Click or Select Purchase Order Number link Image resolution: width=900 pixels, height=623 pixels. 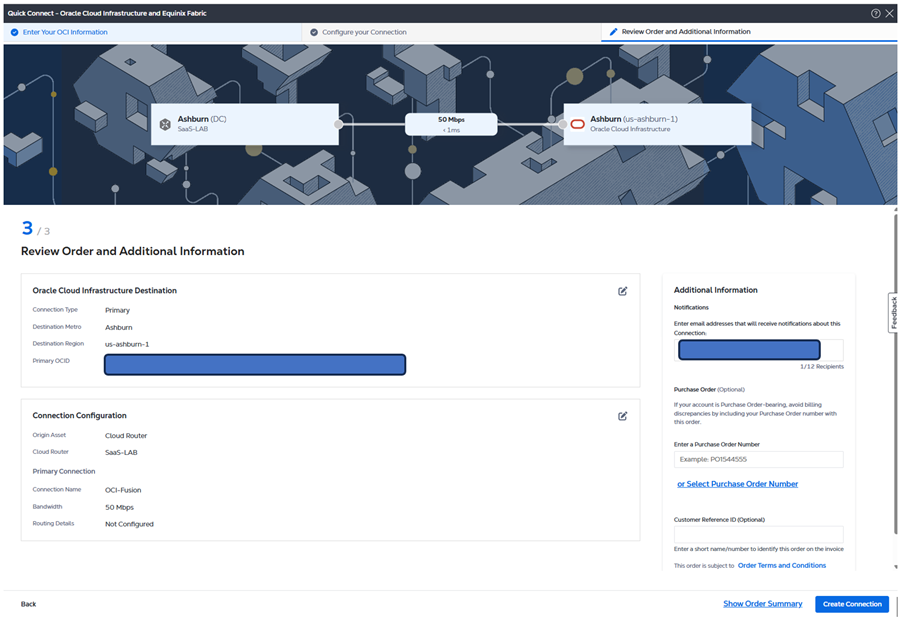[738, 484]
